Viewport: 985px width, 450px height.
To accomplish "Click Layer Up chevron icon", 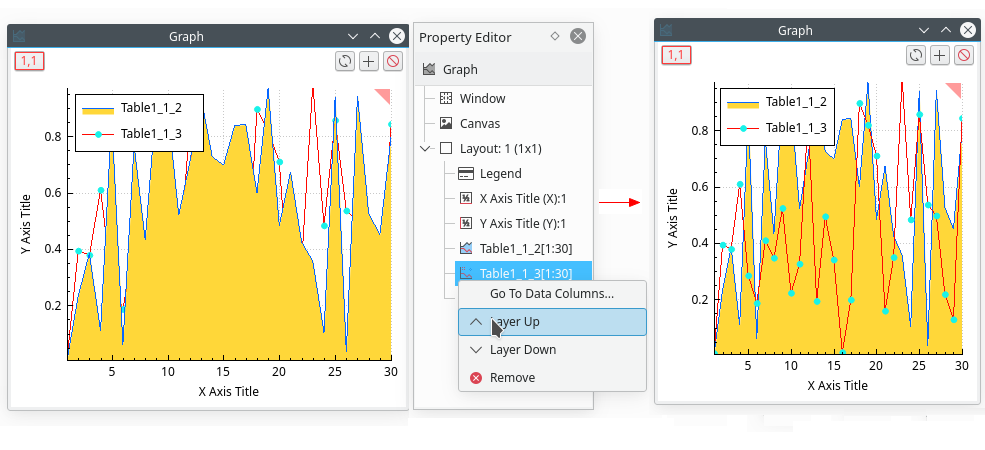I will click(x=476, y=321).
